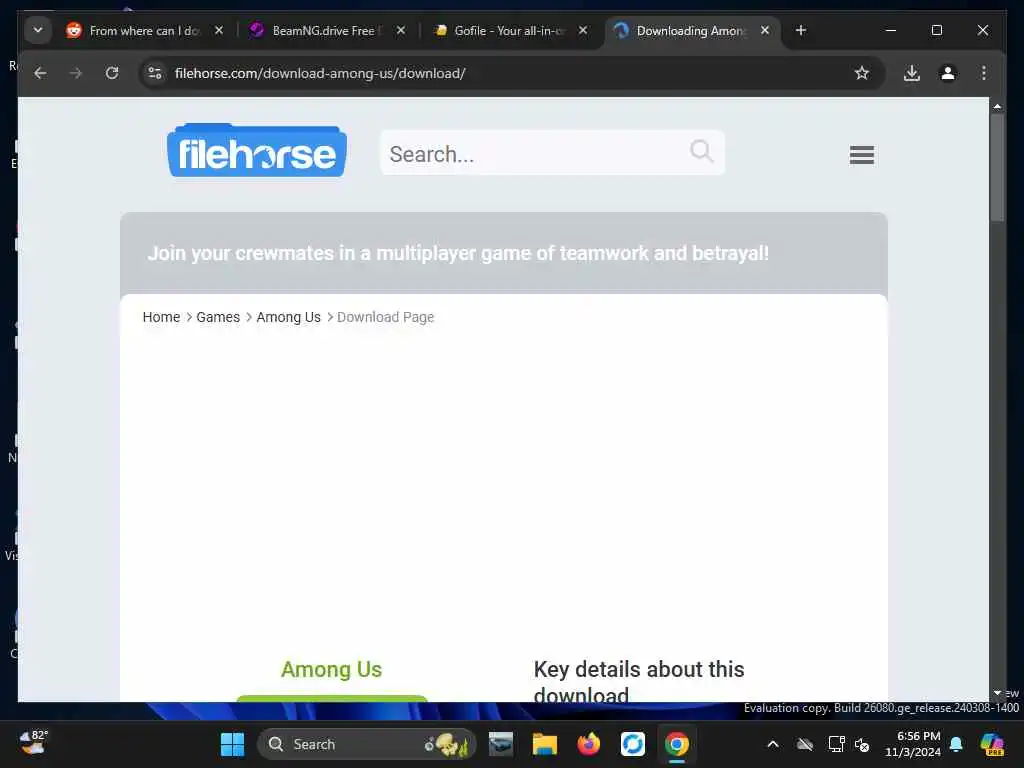Open Chrome downloads panel
Screen dimensions: 1024x768
[912, 73]
